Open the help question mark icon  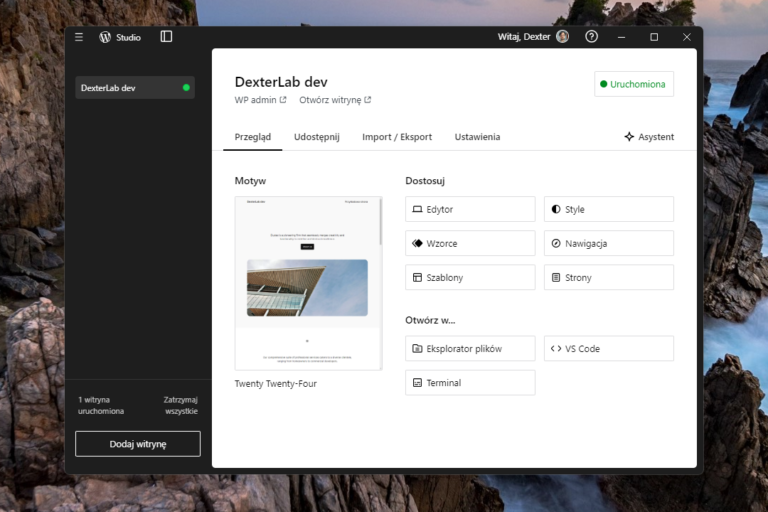click(591, 36)
